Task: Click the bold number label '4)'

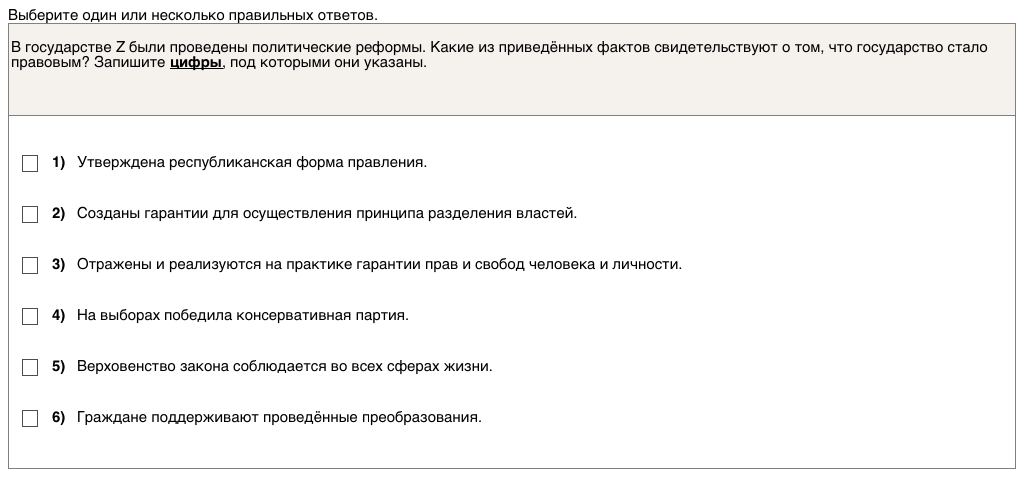Action: coord(58,315)
